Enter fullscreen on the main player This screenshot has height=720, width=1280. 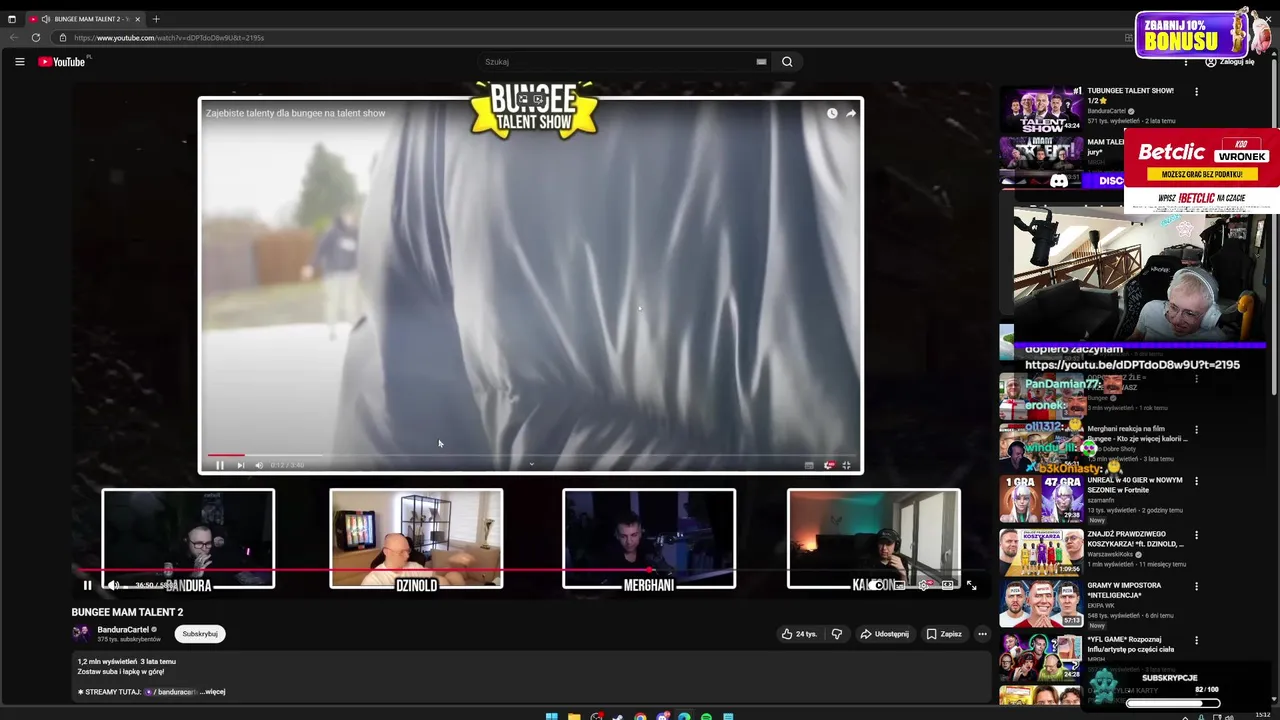[971, 586]
